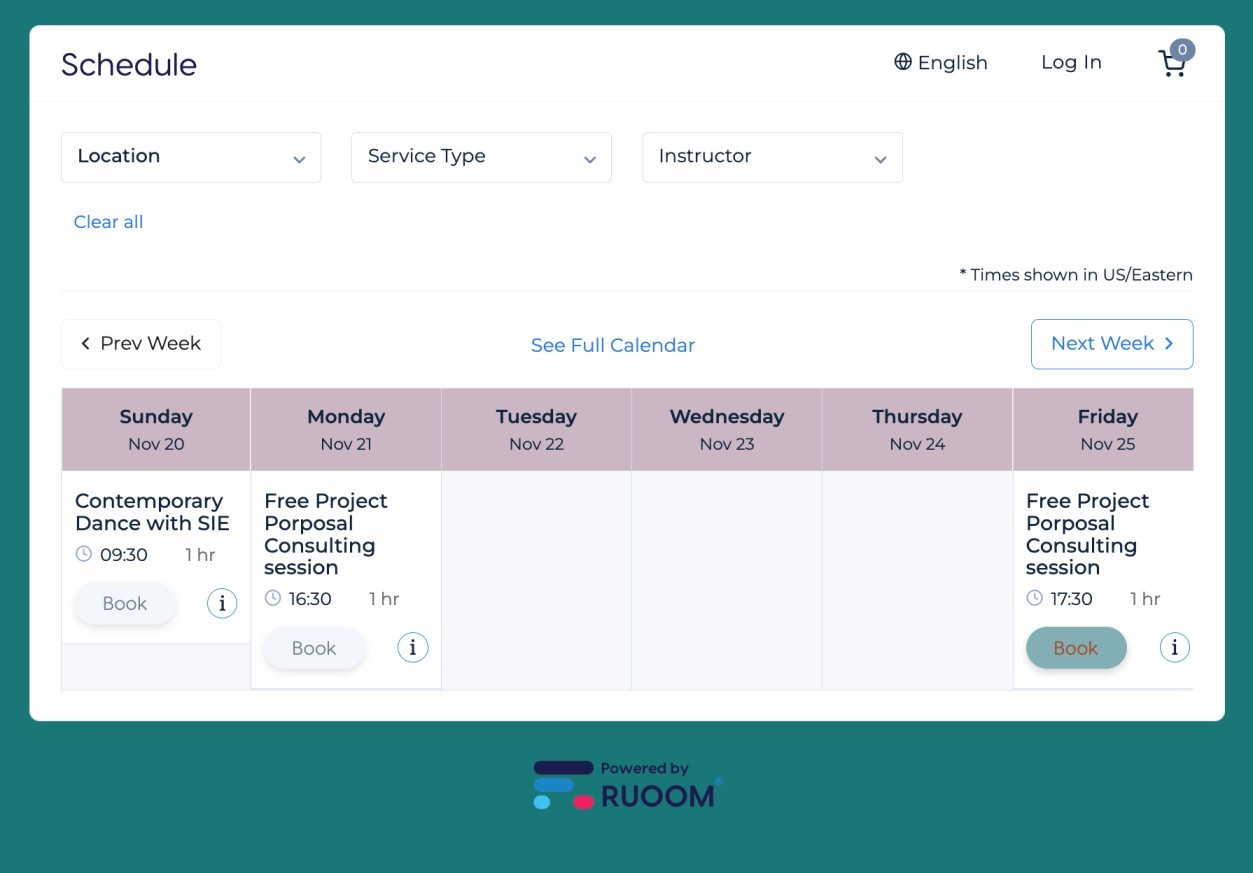The height and width of the screenshot is (873, 1253).
Task: Book the Monday 16:30 consulting session
Action: coord(314,648)
